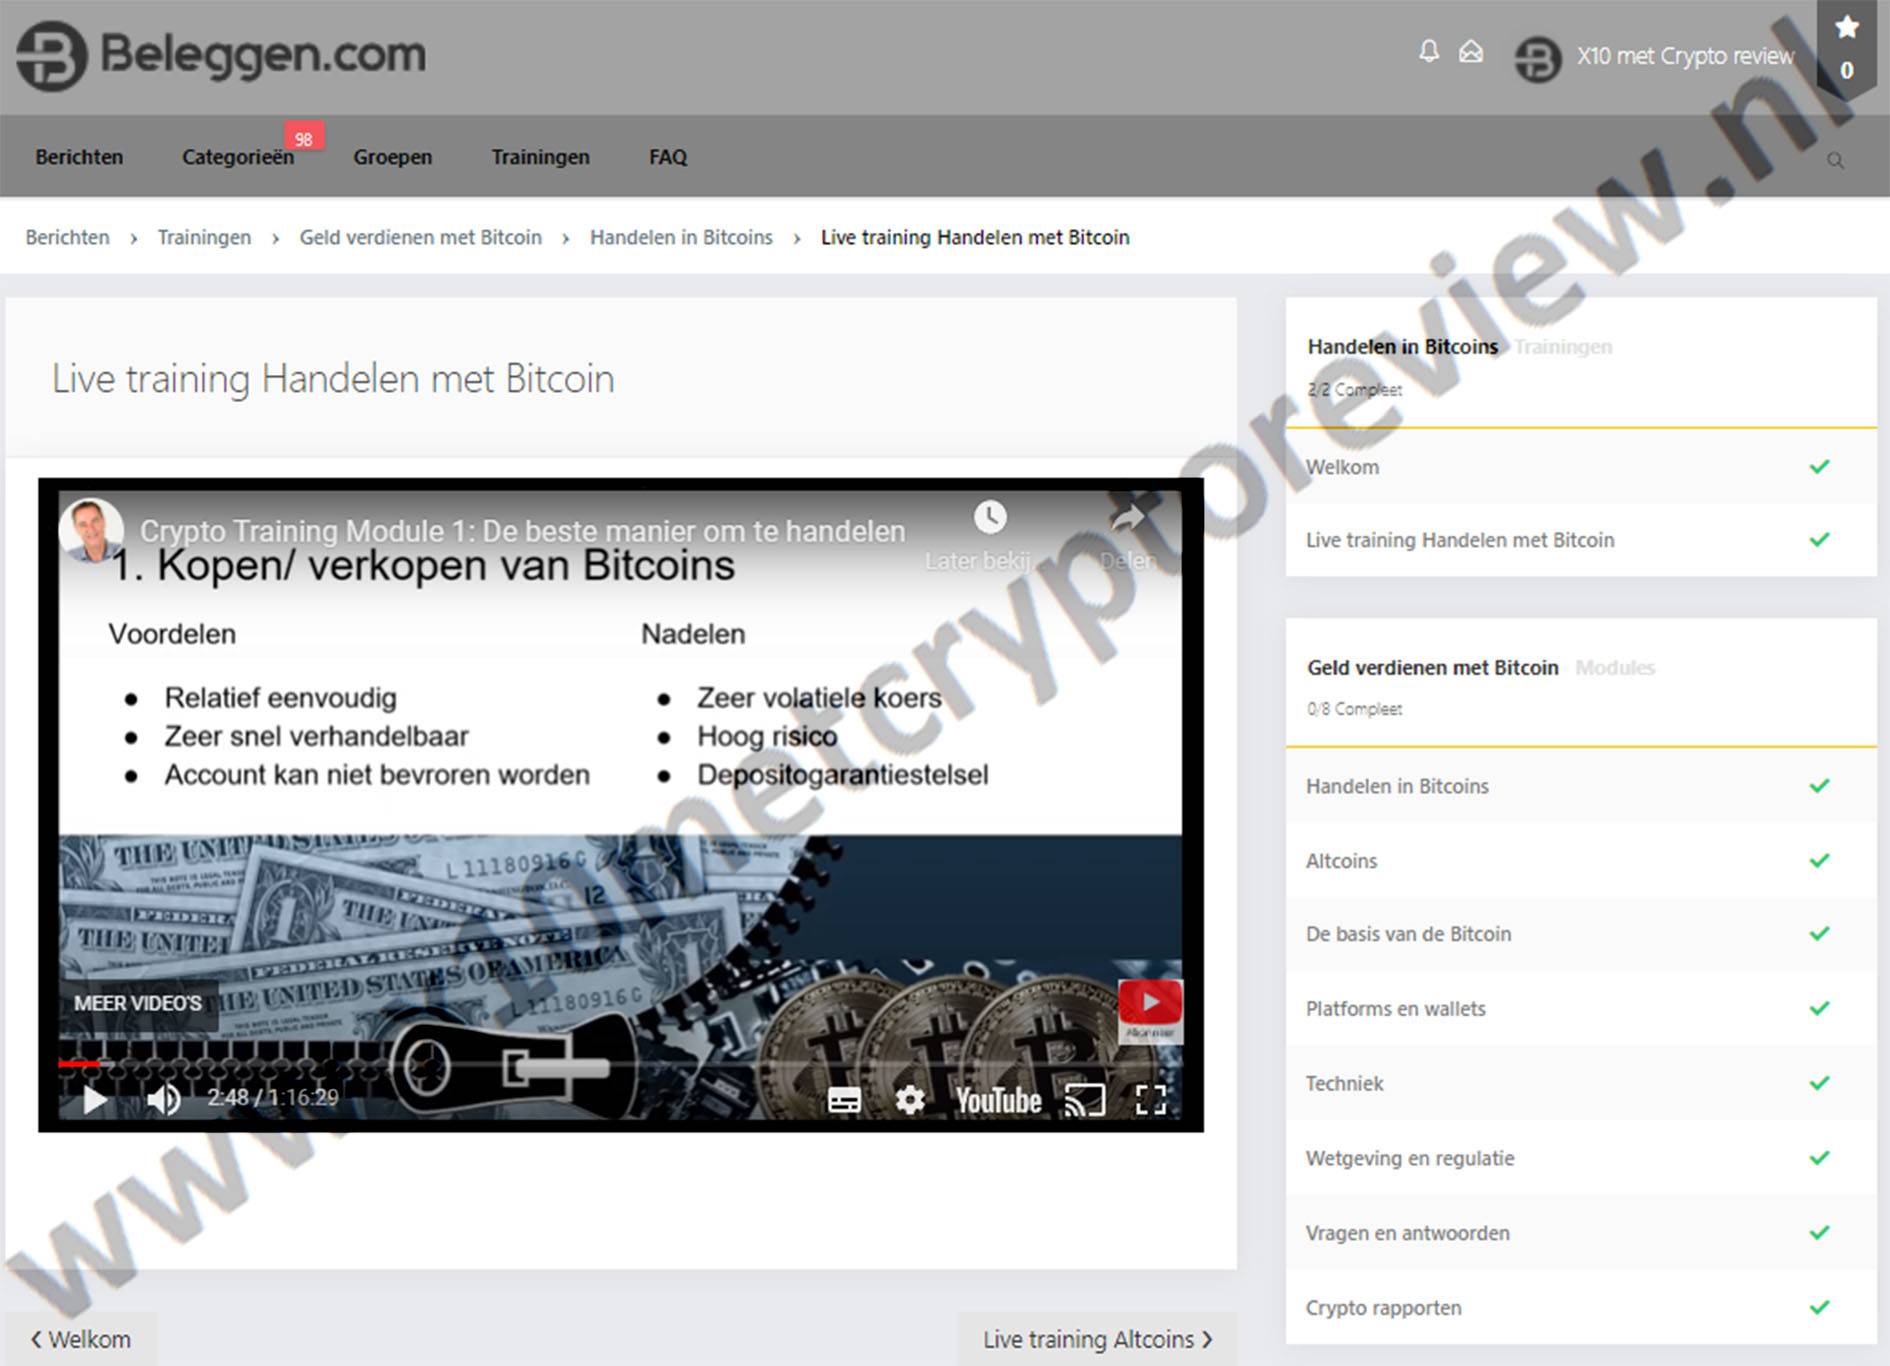Open Geld verdienen met Bitcoin breadcrumb link
This screenshot has height=1366, width=1890.
click(420, 237)
